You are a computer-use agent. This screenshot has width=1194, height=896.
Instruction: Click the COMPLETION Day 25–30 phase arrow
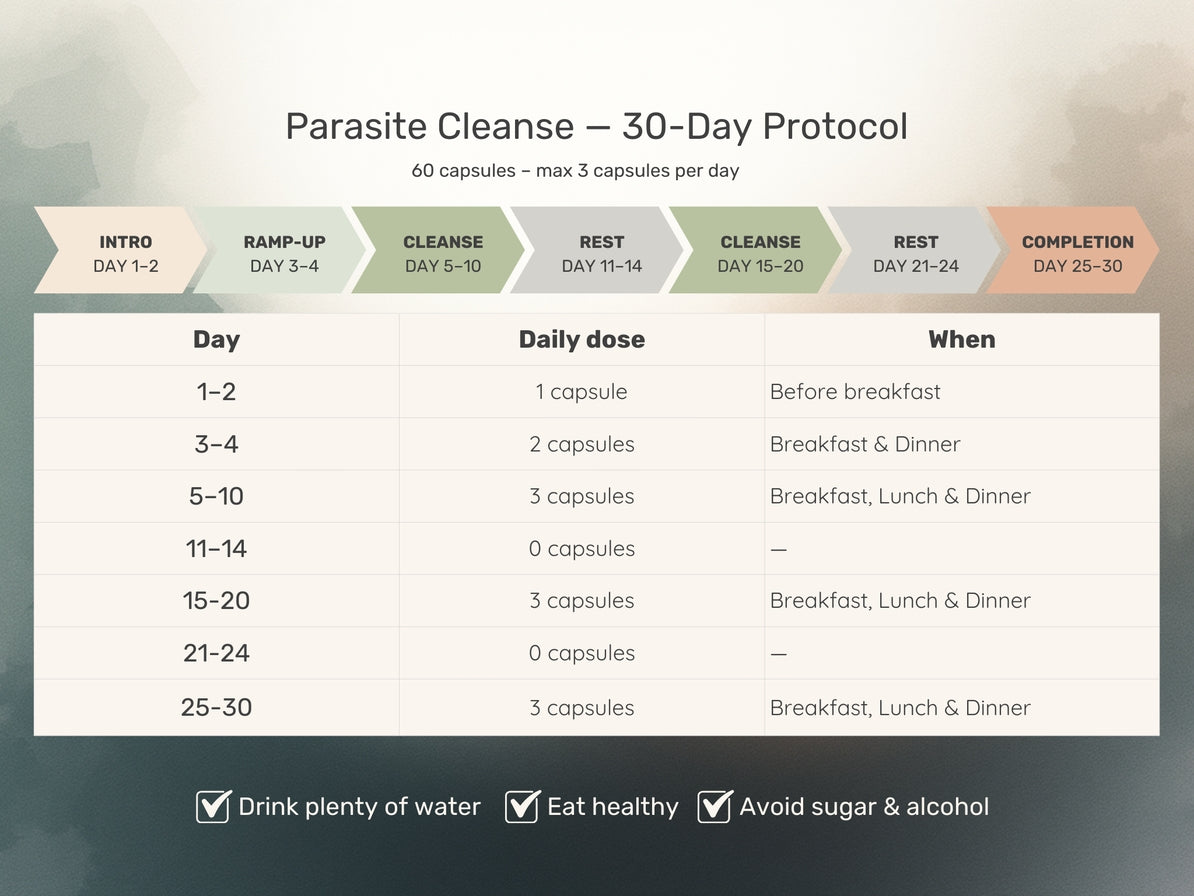1073,253
